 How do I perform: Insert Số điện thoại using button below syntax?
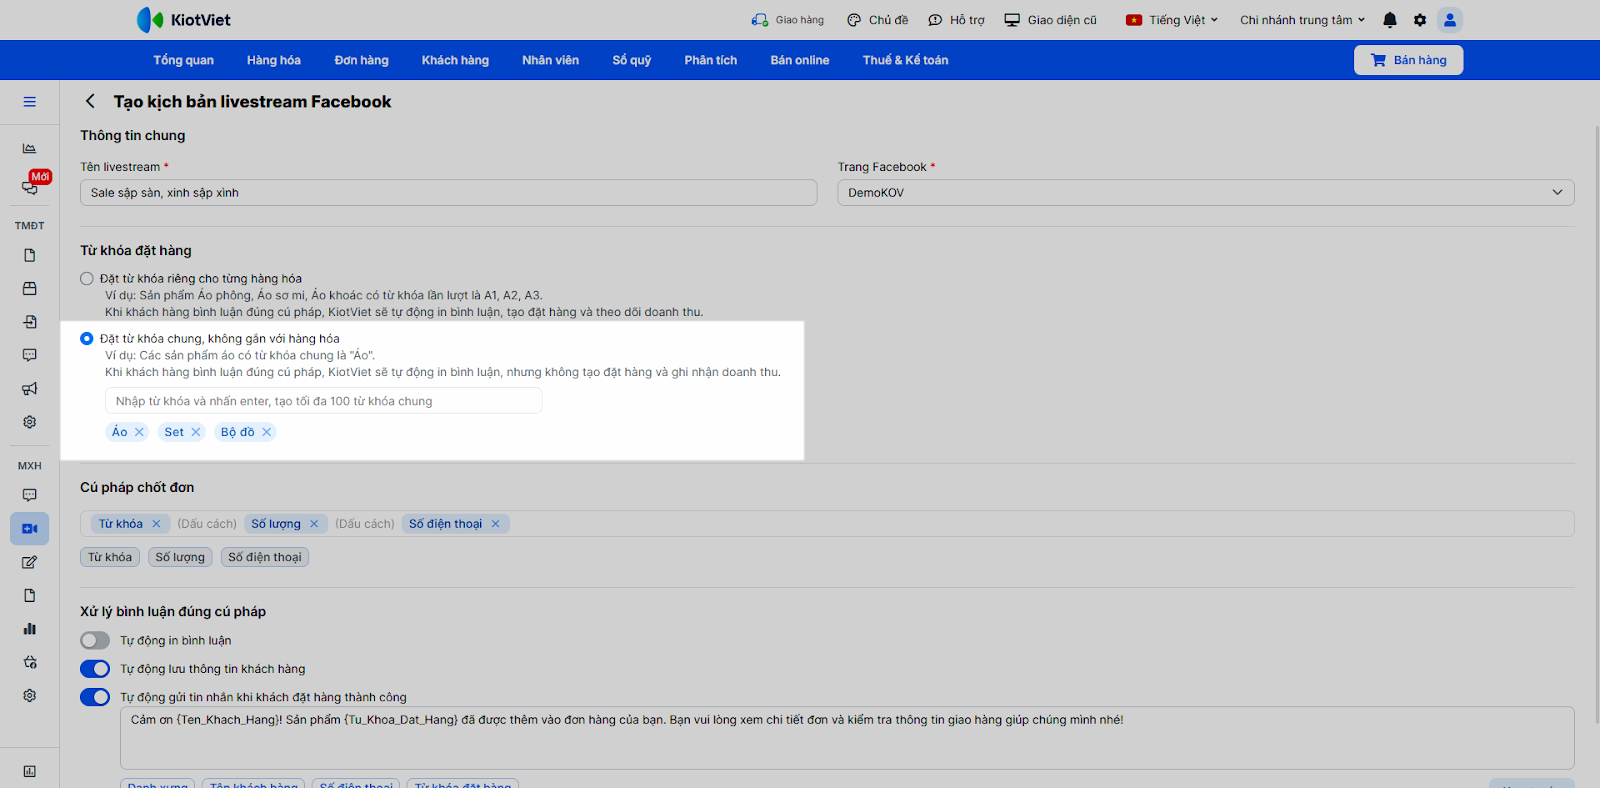(265, 557)
